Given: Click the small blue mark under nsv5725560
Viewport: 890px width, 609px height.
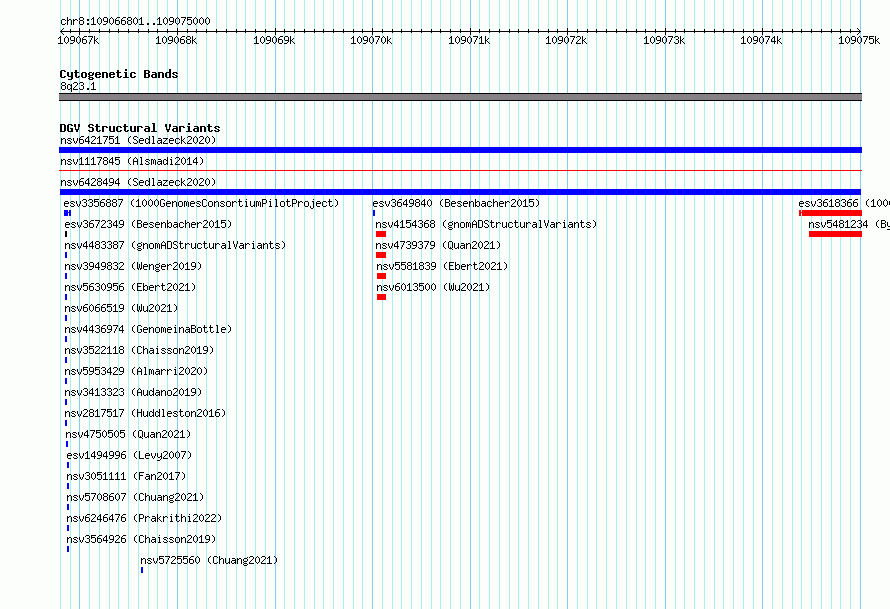Looking at the screenshot, I should click(142, 570).
